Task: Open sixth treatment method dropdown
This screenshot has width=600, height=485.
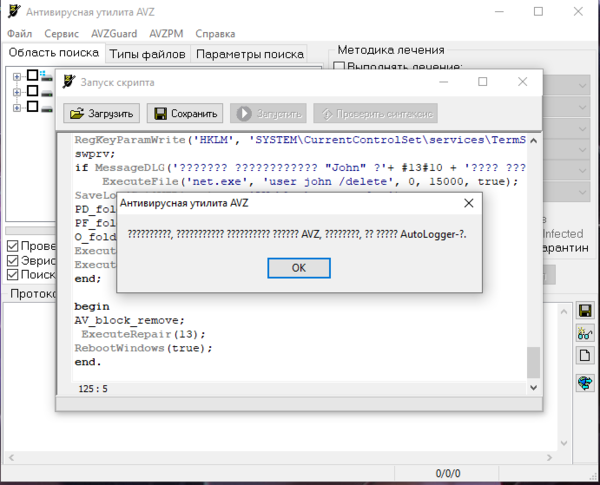Action: pos(583,192)
